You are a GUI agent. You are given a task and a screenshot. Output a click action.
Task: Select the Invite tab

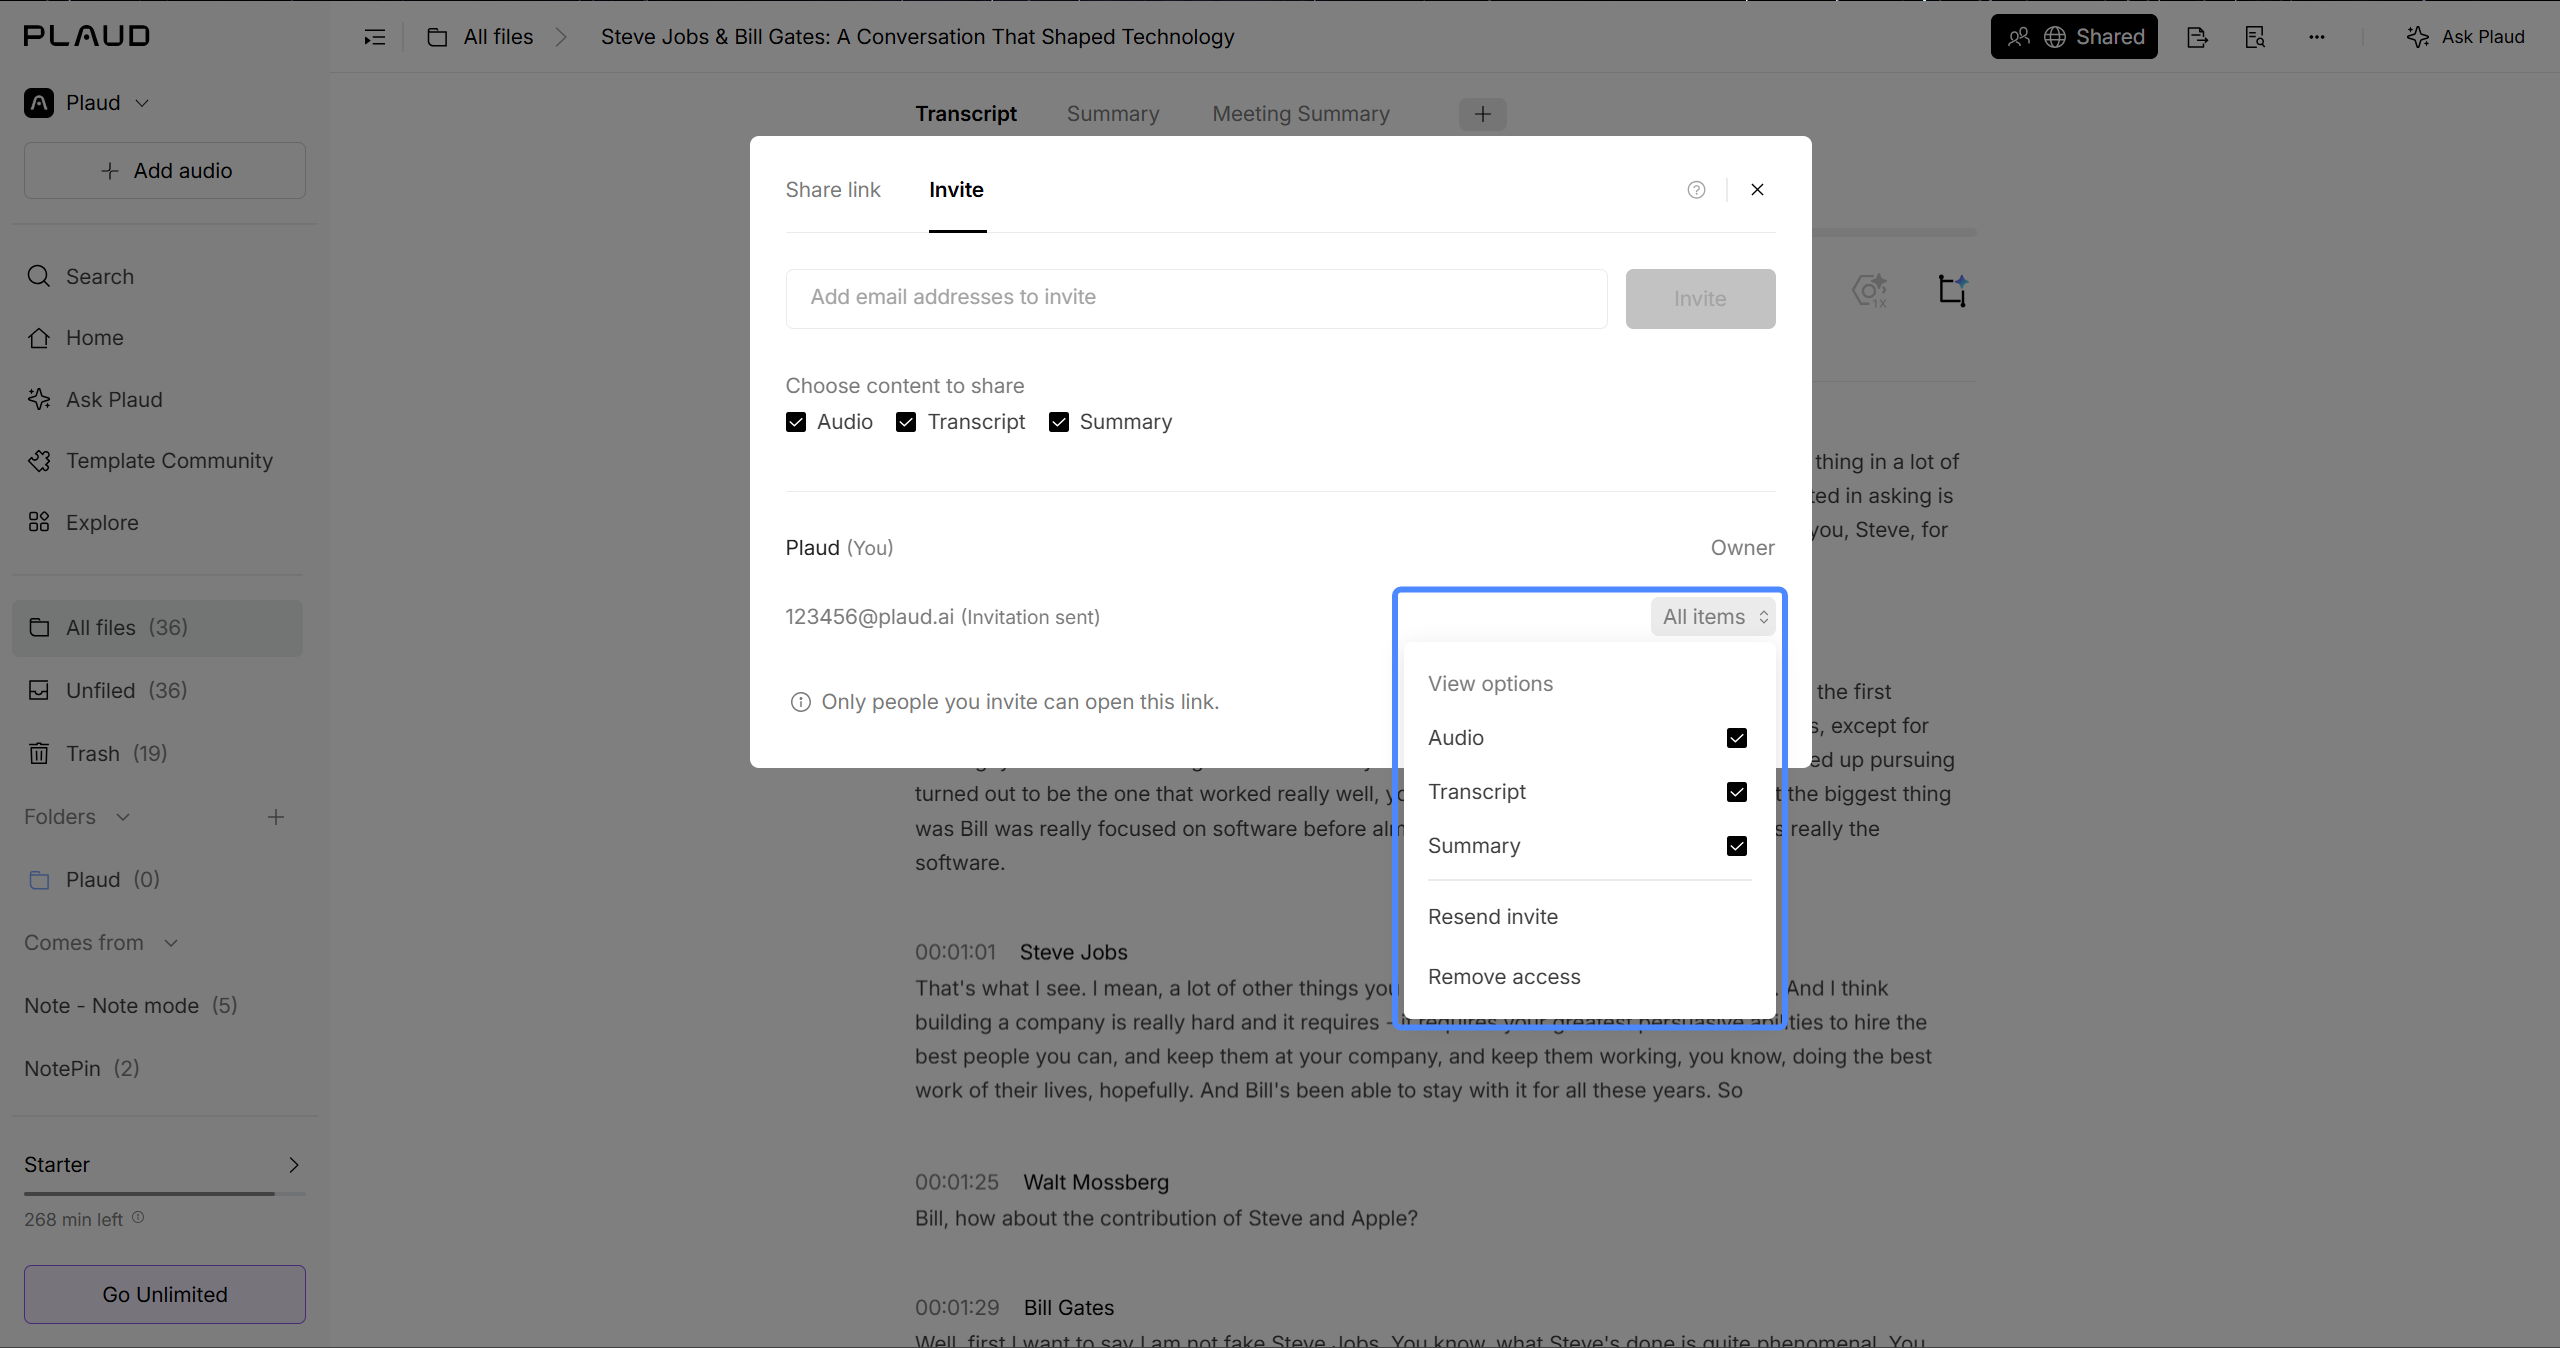(956, 190)
